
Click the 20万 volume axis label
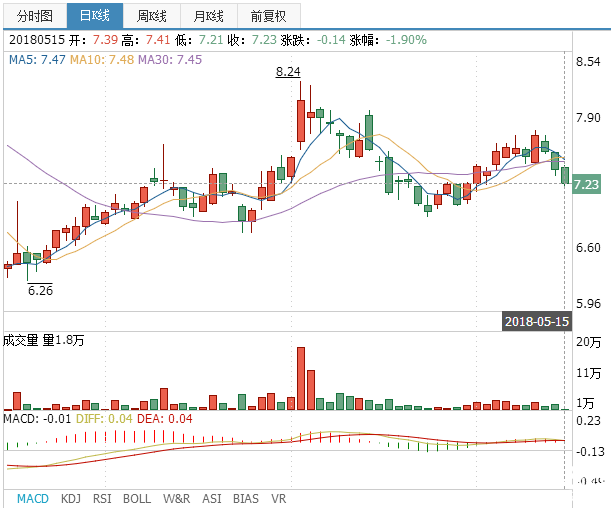[589, 342]
